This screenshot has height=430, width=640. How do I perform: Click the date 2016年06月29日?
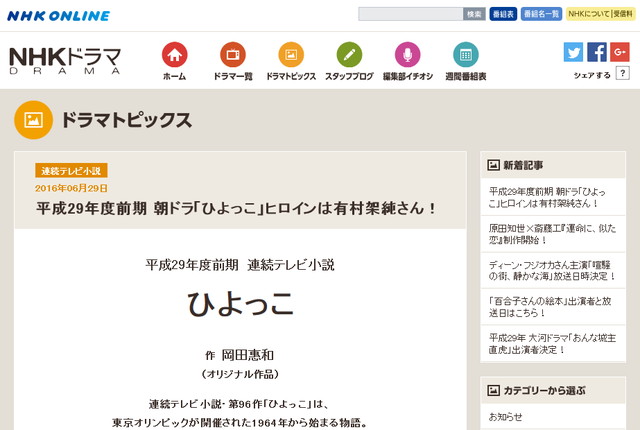[71, 188]
